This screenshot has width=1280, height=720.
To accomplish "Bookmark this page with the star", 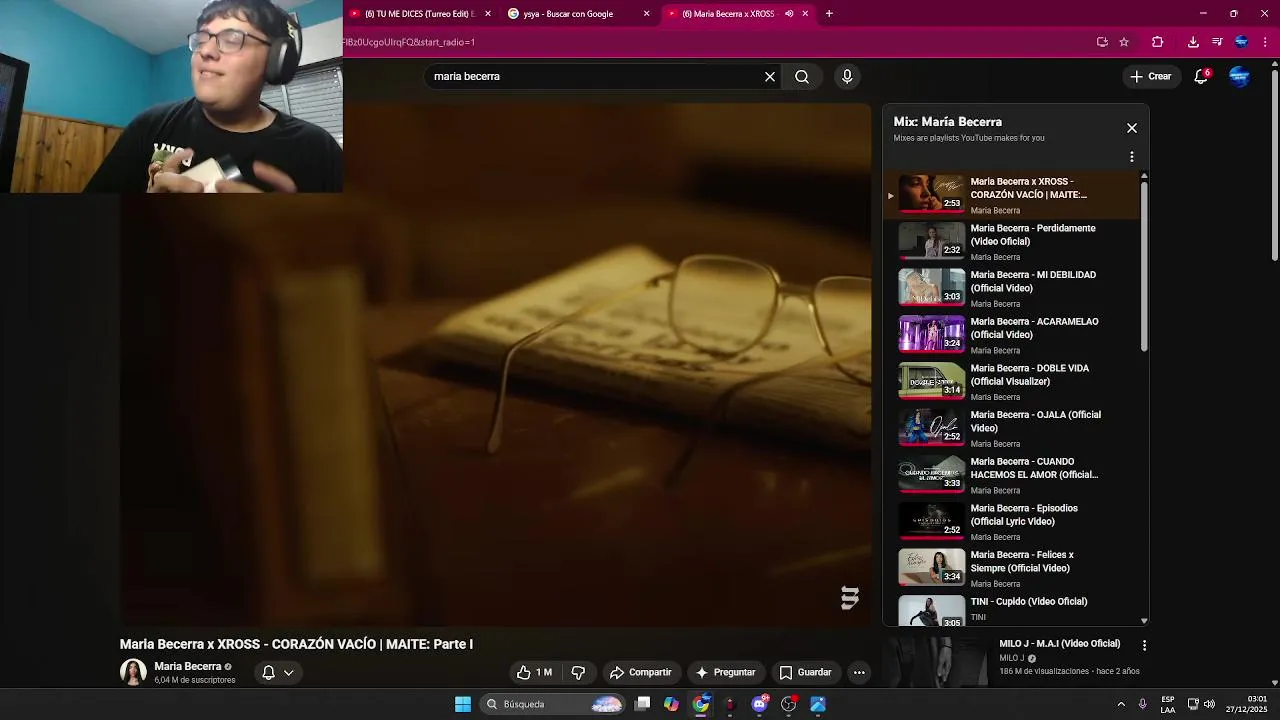I will [1124, 42].
